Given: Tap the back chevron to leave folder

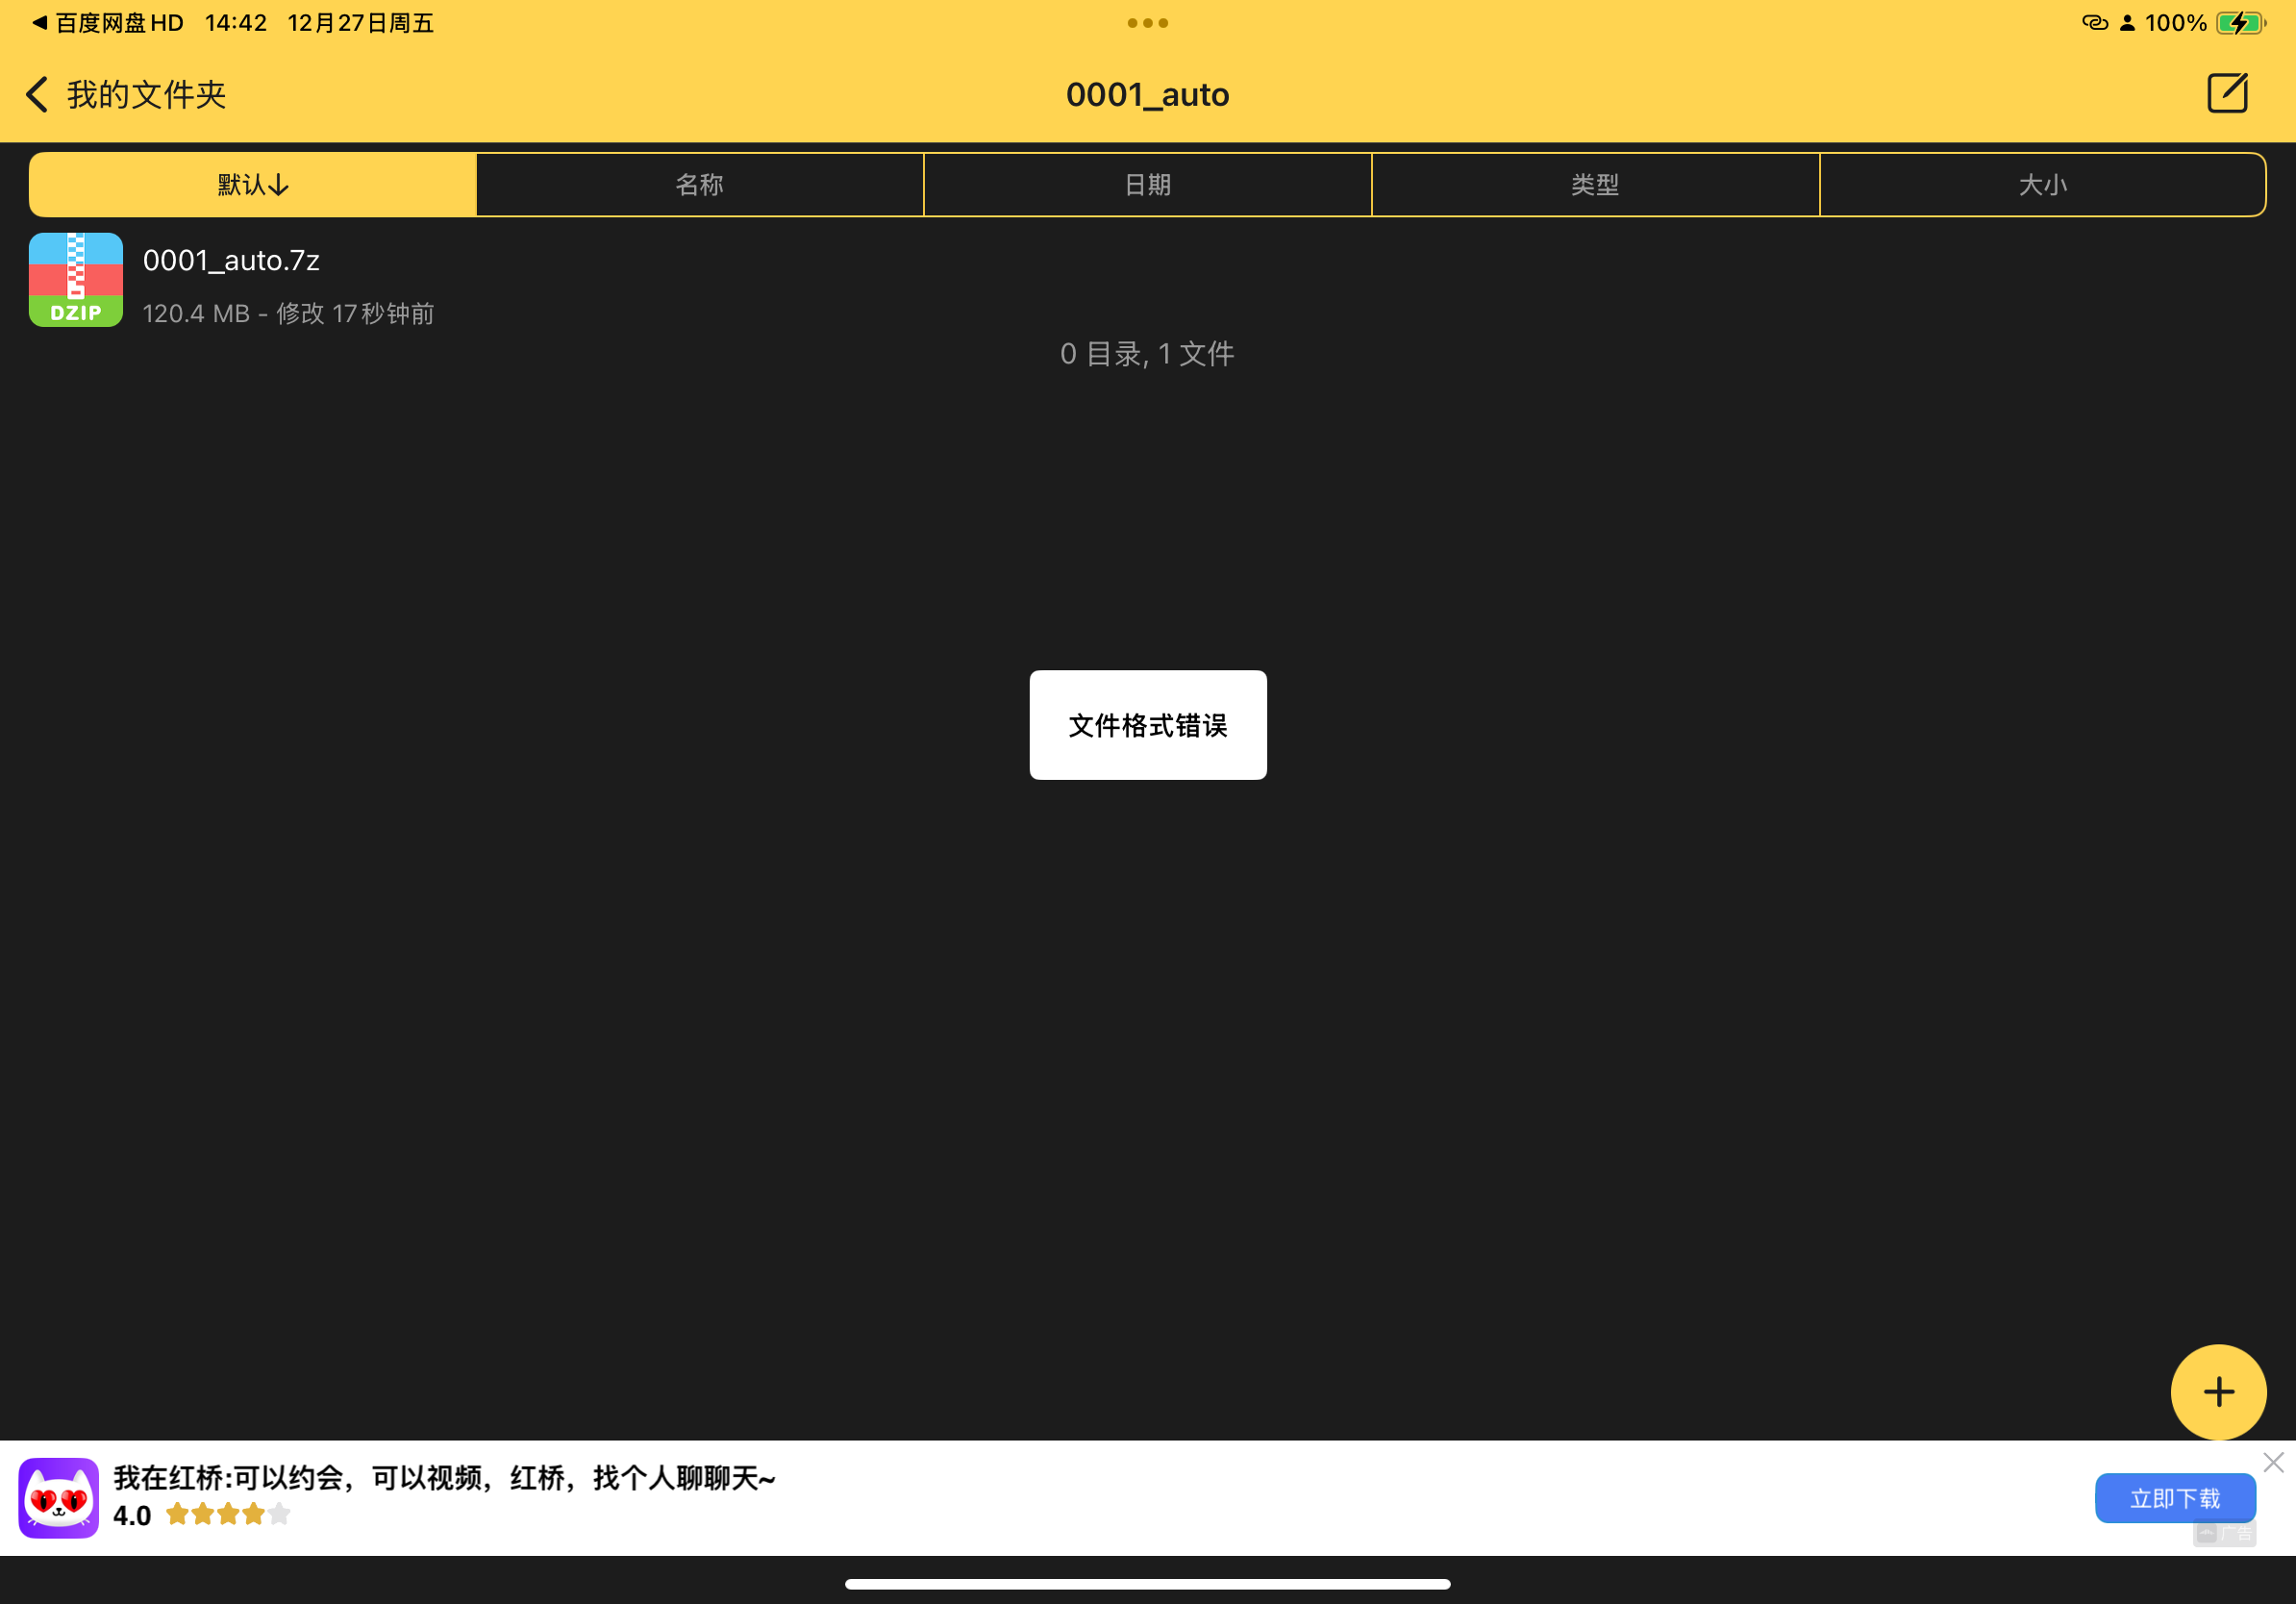Looking at the screenshot, I should pyautogui.click(x=37, y=93).
